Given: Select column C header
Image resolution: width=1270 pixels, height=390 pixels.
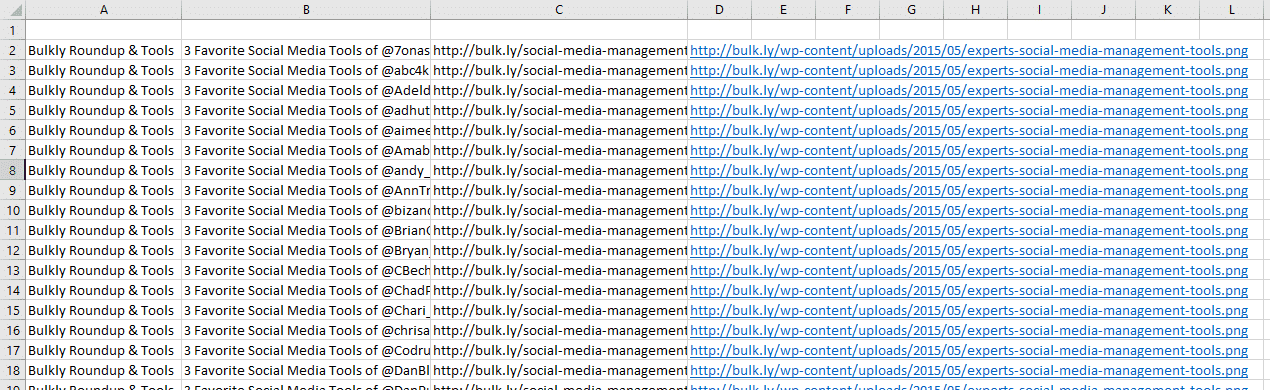Looking at the screenshot, I should click(x=559, y=9).
